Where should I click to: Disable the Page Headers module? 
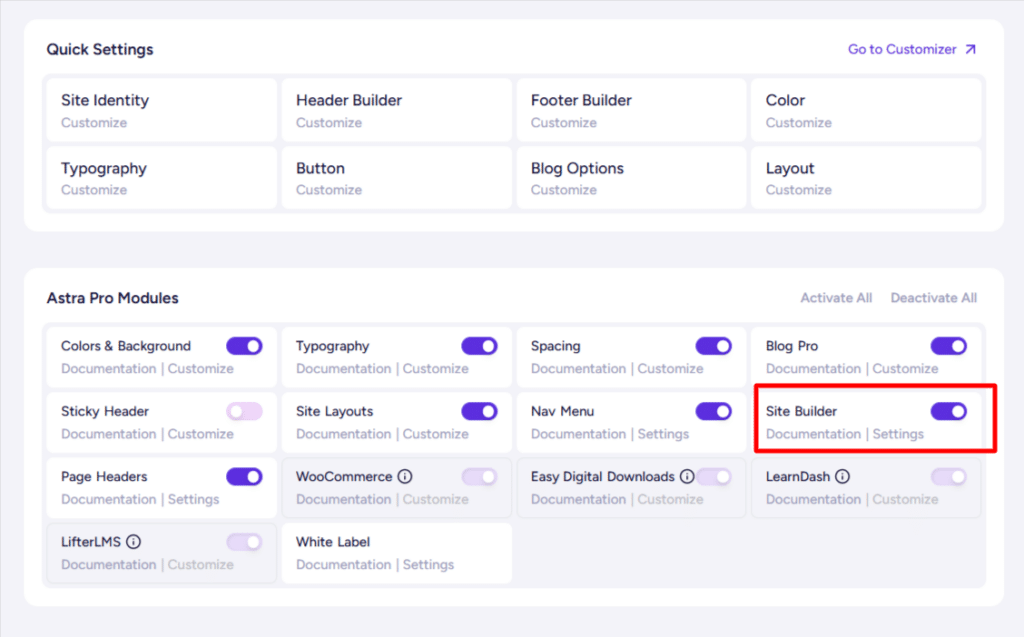244,476
